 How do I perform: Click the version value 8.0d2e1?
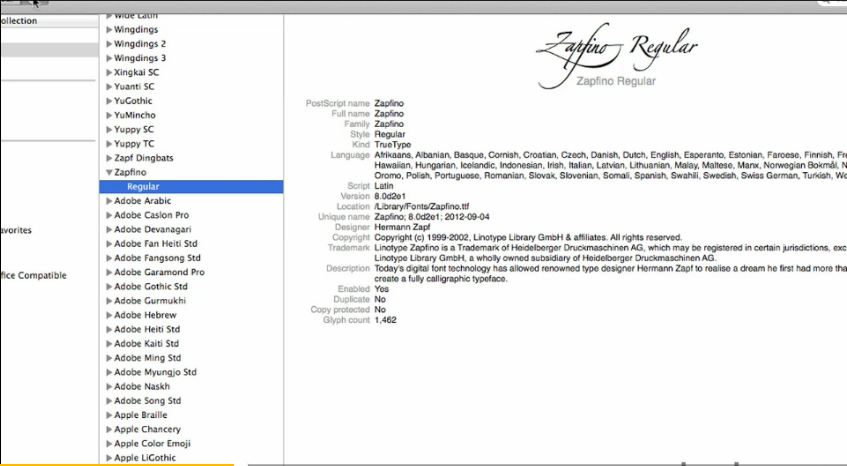coord(390,196)
